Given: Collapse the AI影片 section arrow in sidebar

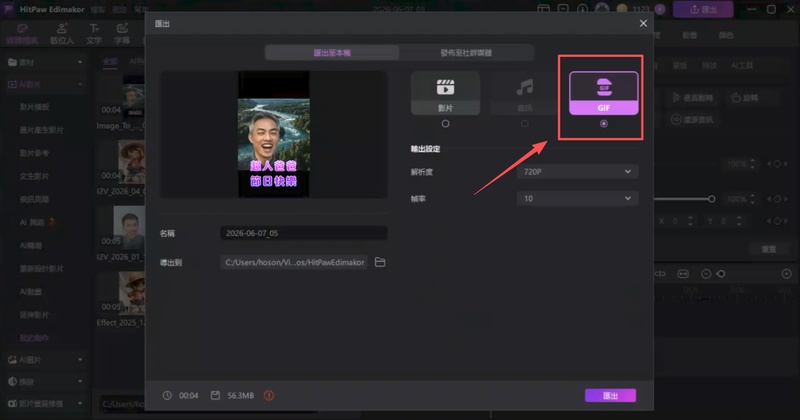Looking at the screenshot, I should tap(80, 84).
